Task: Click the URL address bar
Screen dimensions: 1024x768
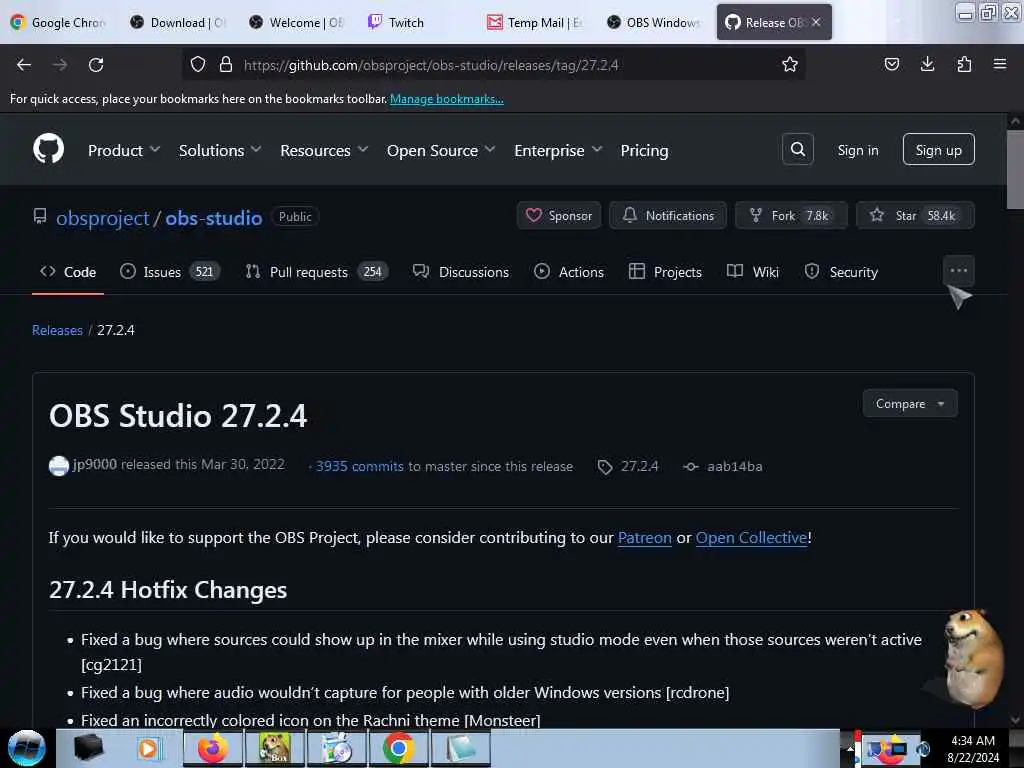Action: (x=494, y=65)
